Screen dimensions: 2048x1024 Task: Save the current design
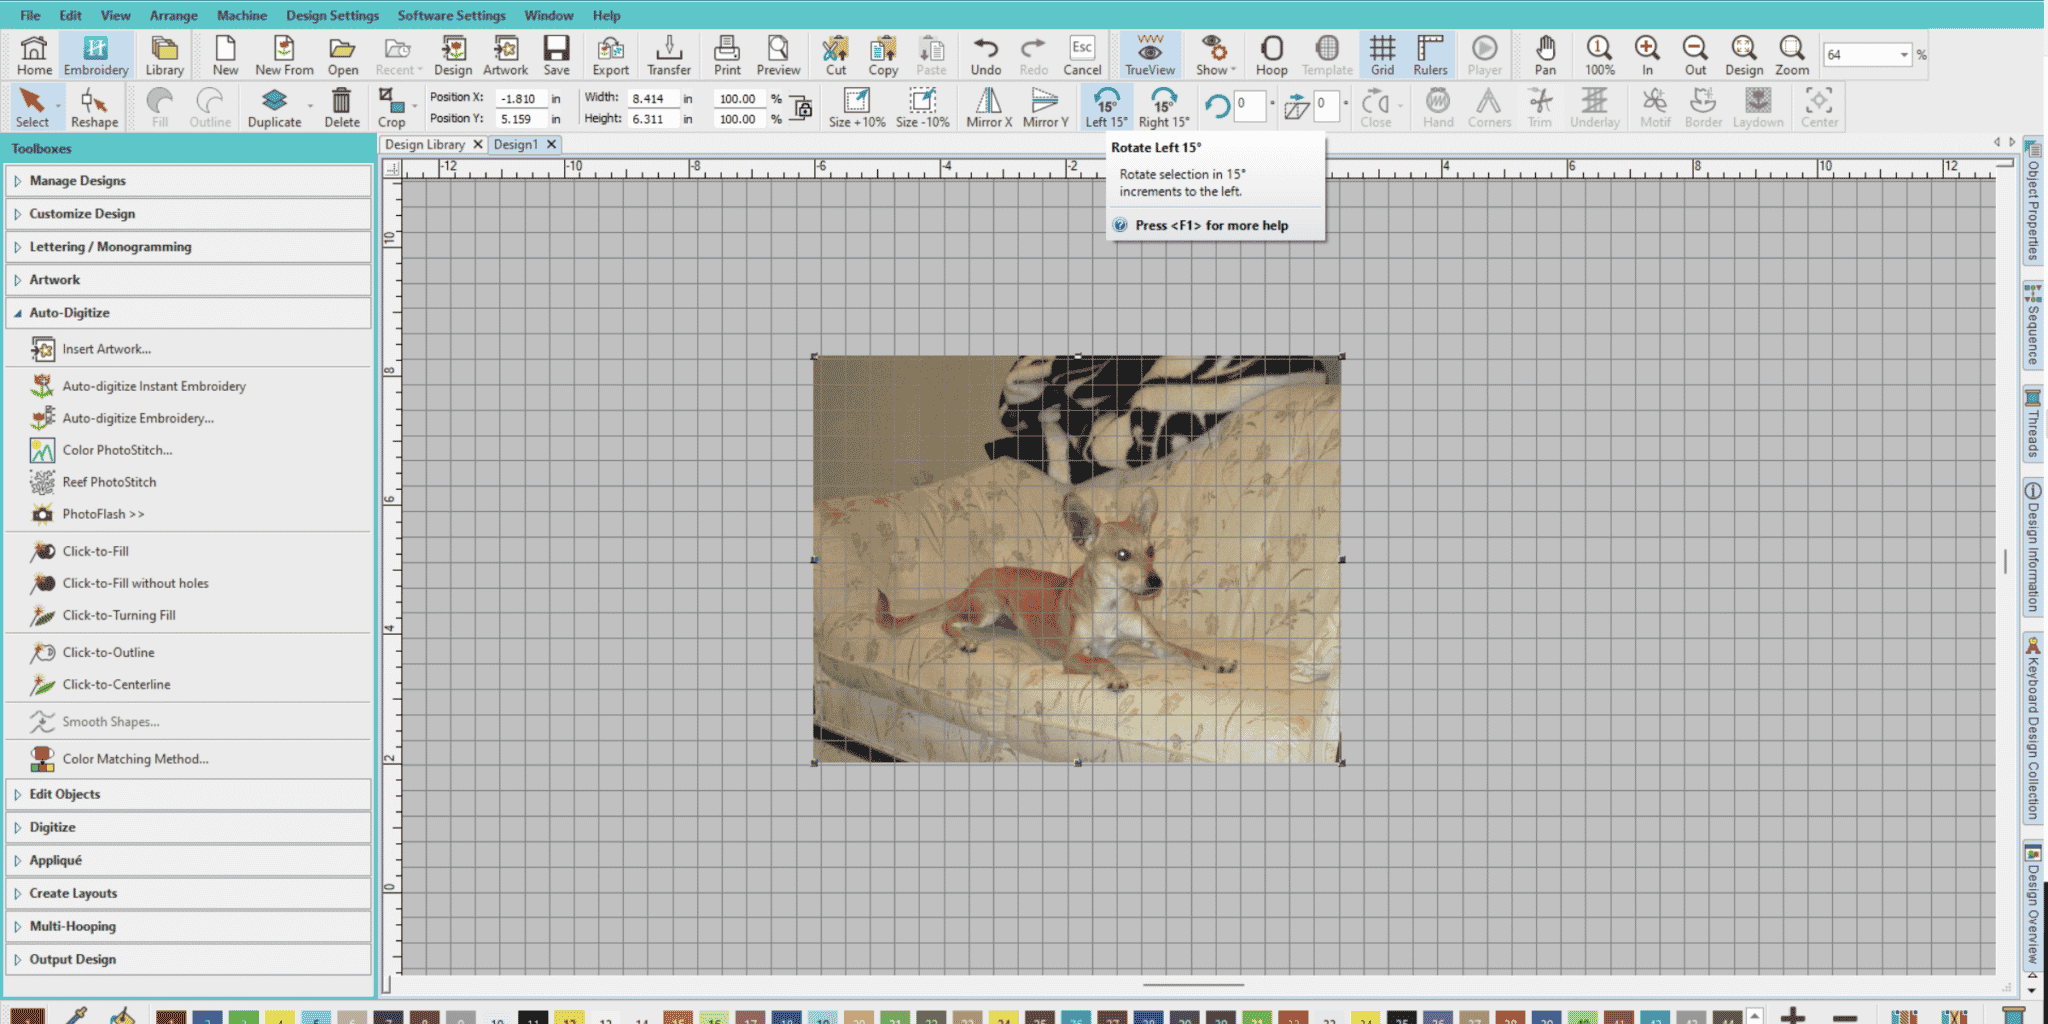click(556, 55)
